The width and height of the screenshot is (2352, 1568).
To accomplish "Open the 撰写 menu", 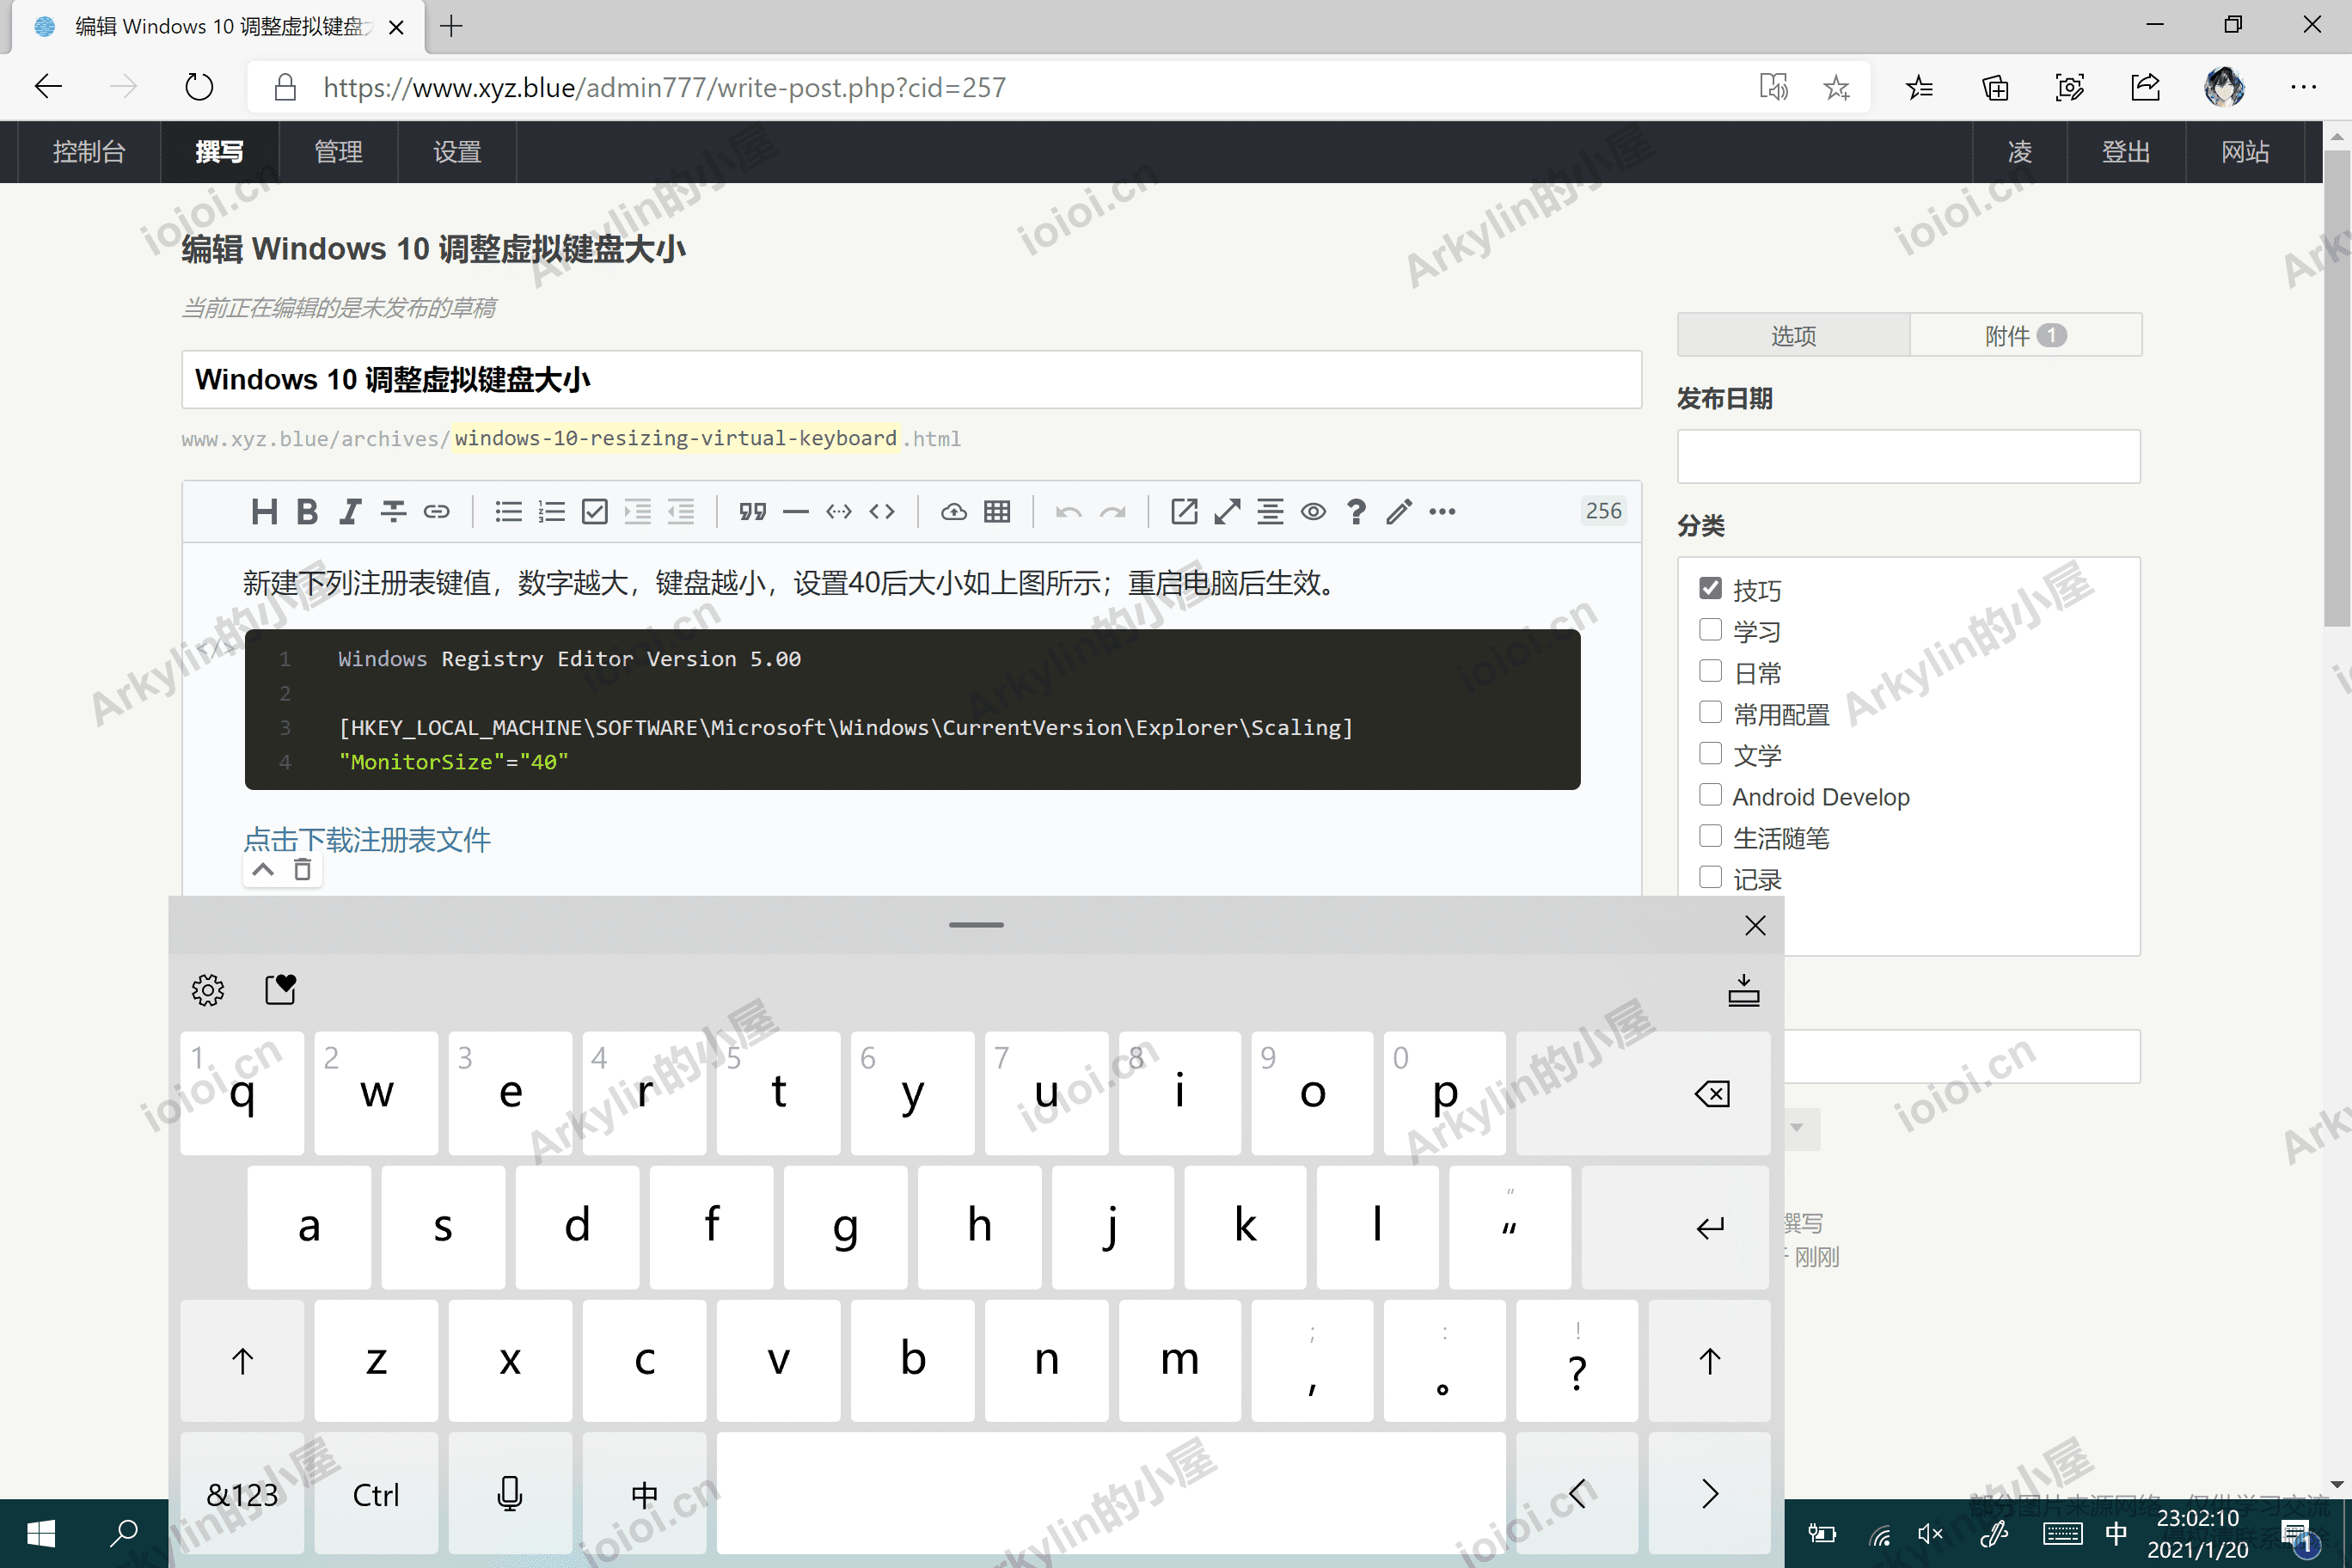I will coord(219,152).
